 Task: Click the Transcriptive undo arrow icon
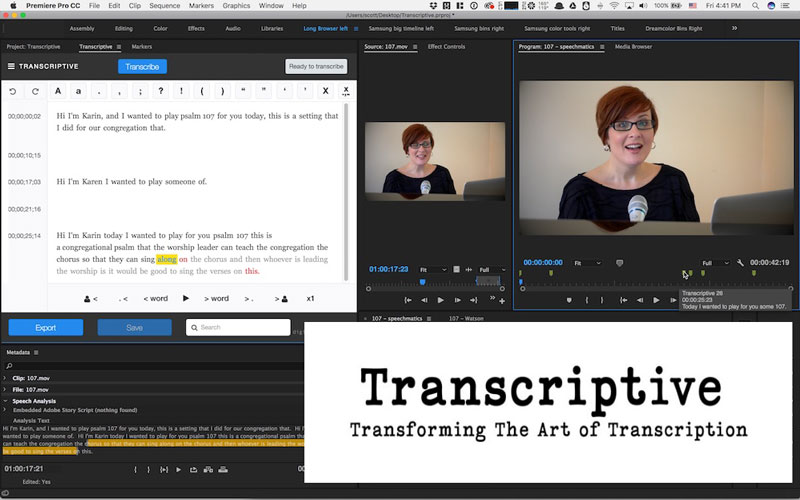(x=13, y=91)
